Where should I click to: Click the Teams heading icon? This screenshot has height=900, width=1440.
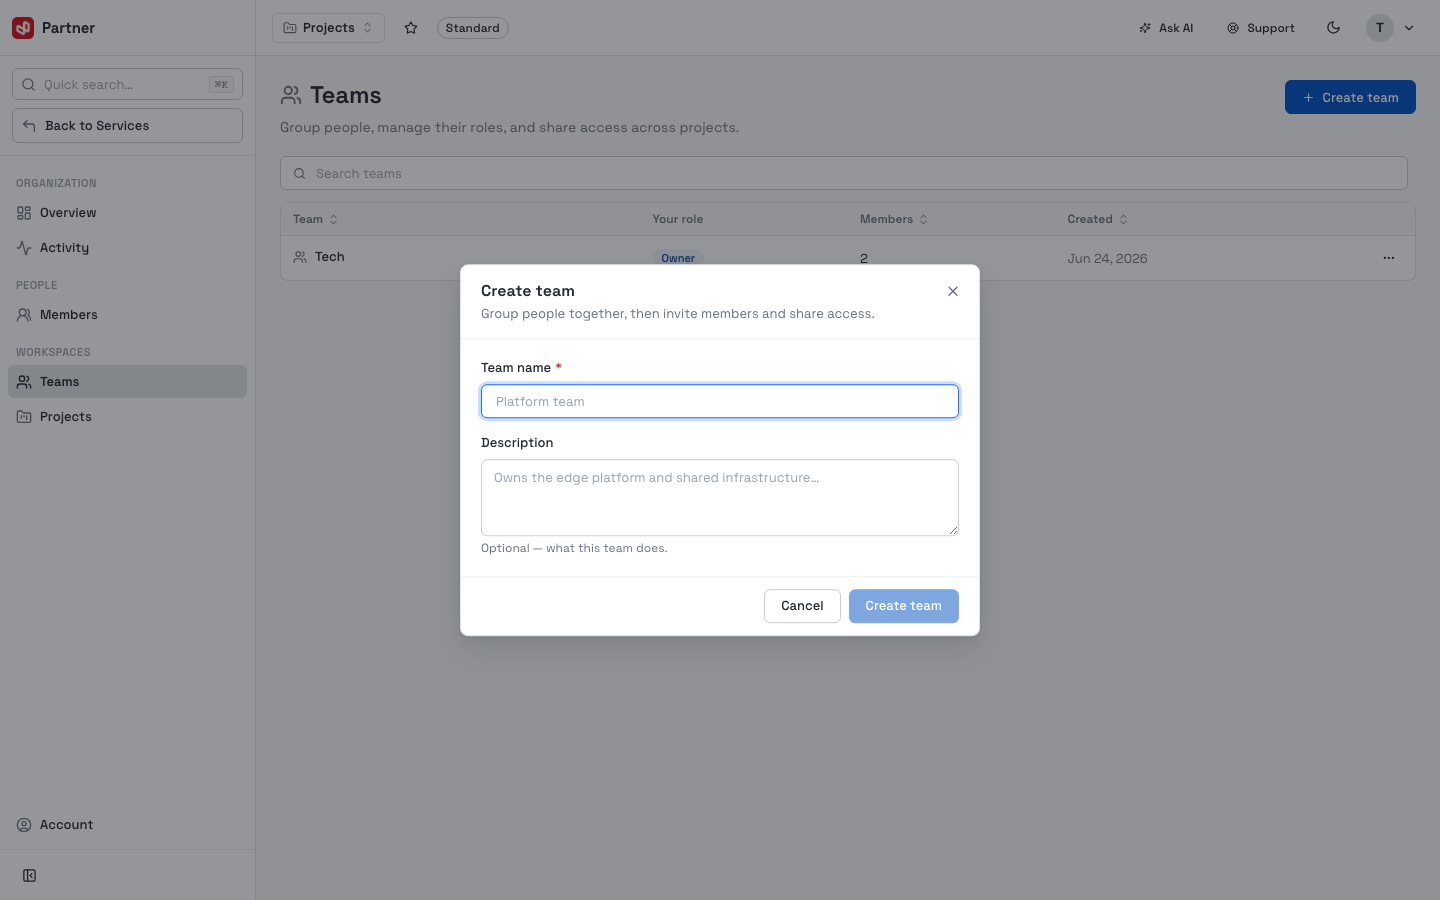click(x=291, y=95)
